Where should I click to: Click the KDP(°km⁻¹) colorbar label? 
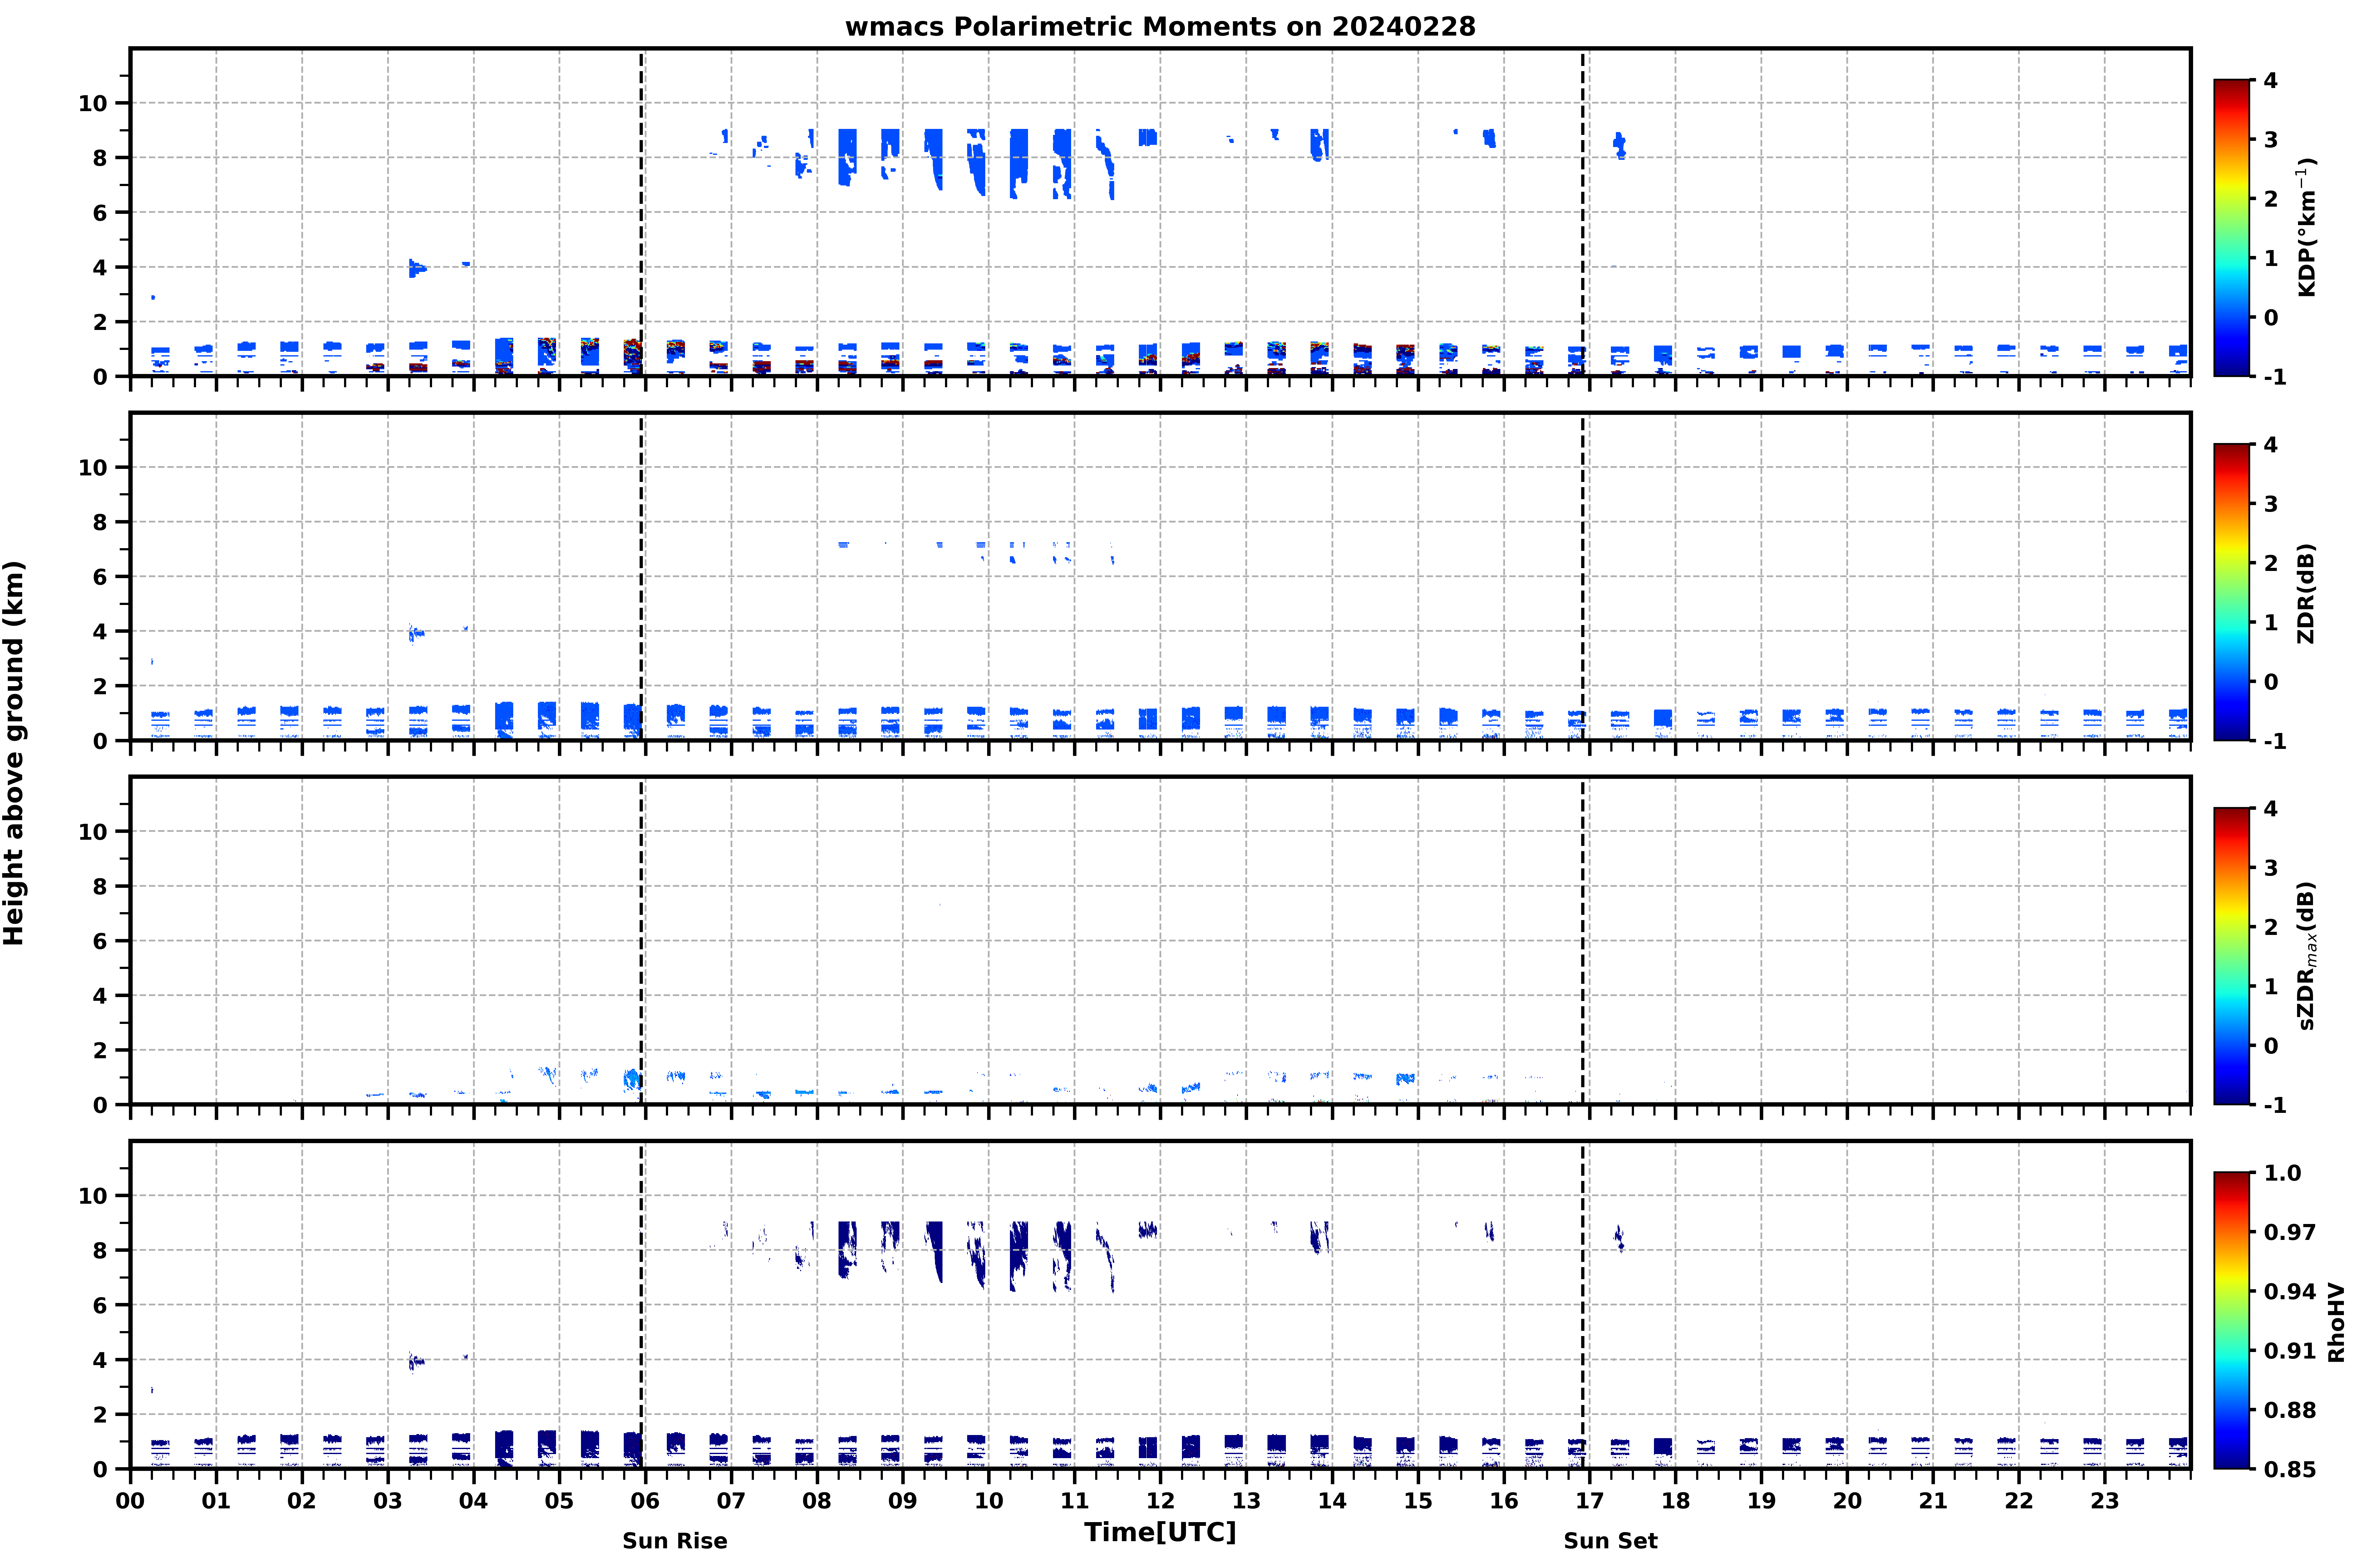[2307, 227]
